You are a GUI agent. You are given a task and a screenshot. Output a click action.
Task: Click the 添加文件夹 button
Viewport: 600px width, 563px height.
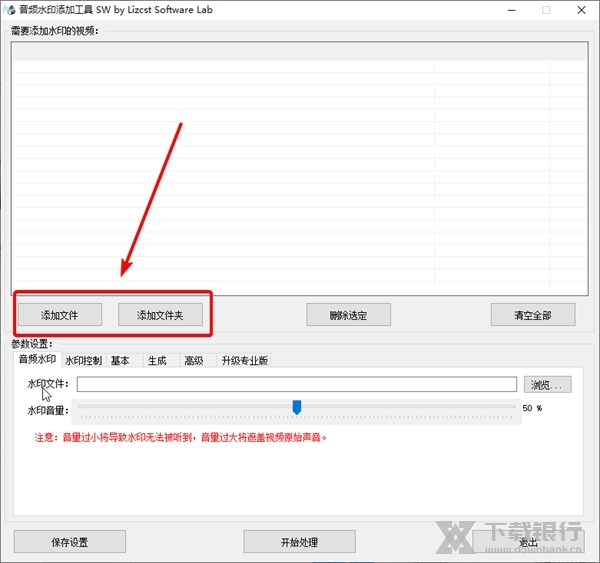tap(160, 315)
